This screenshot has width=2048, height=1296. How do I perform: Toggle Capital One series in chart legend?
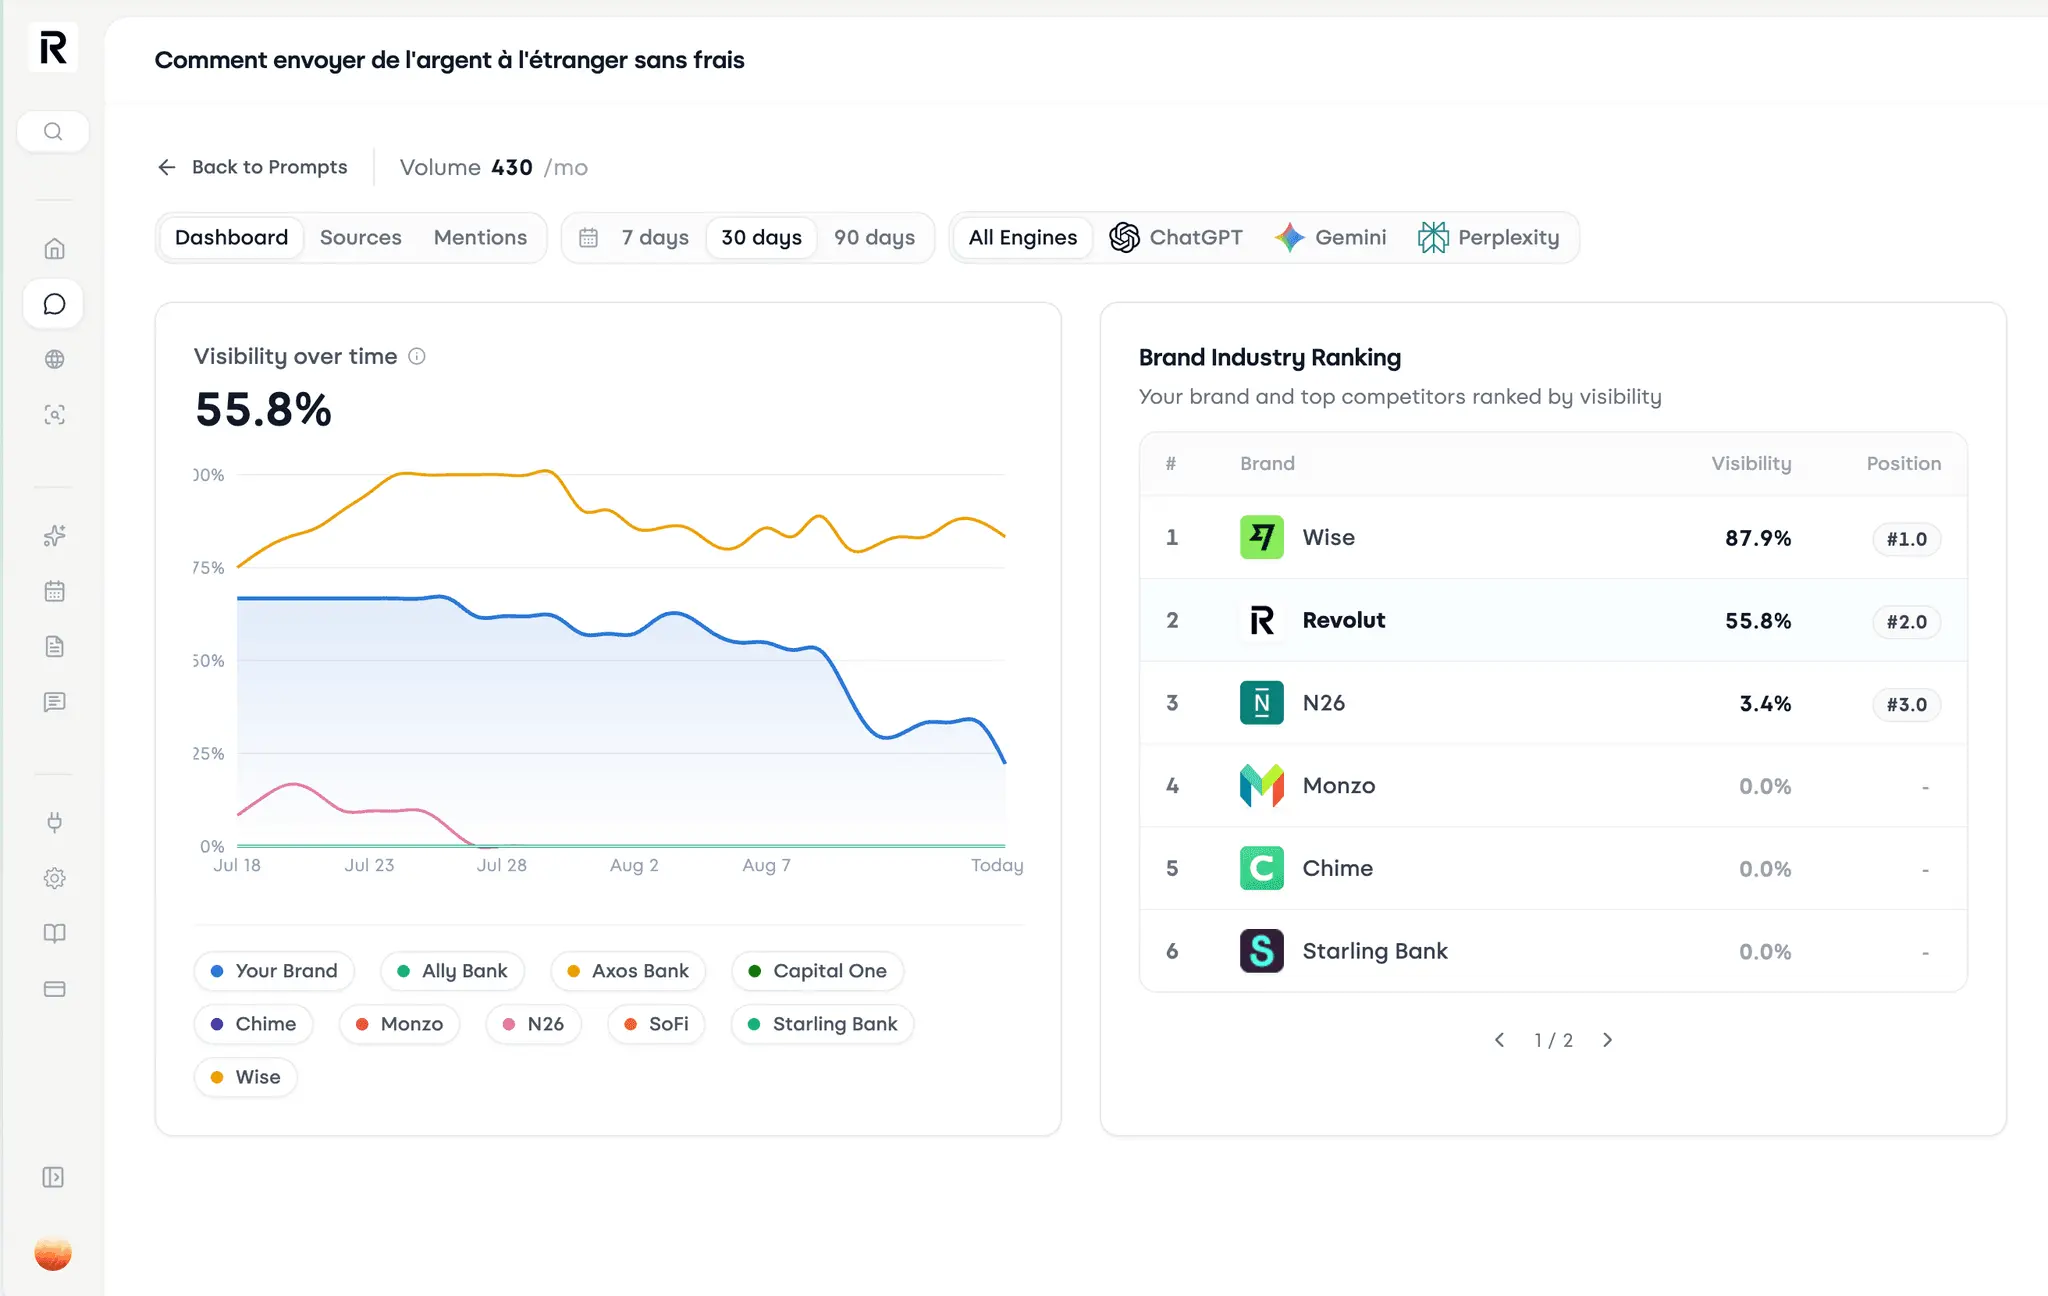[818, 971]
